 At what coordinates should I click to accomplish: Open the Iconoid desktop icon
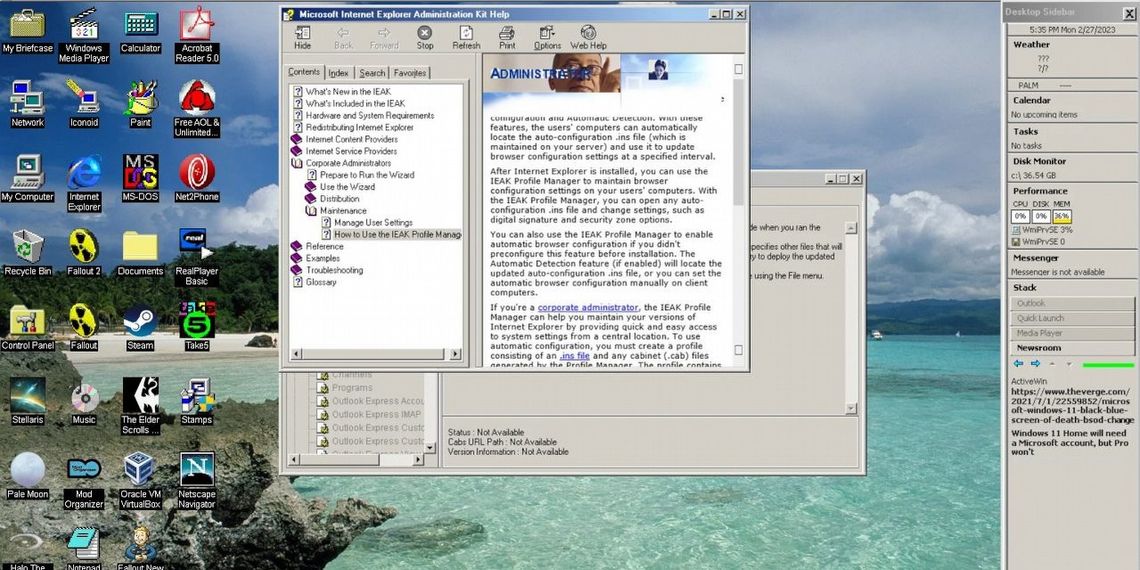coord(84,105)
